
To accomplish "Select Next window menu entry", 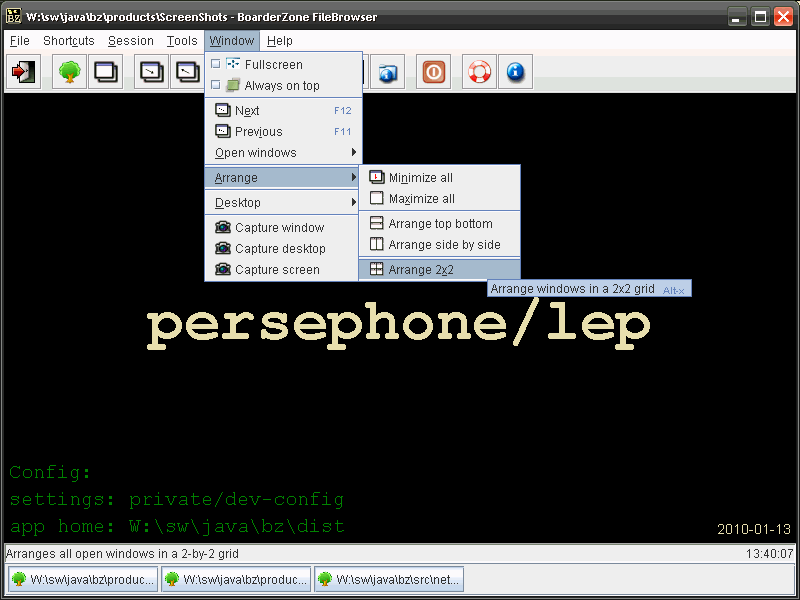I will [x=283, y=110].
